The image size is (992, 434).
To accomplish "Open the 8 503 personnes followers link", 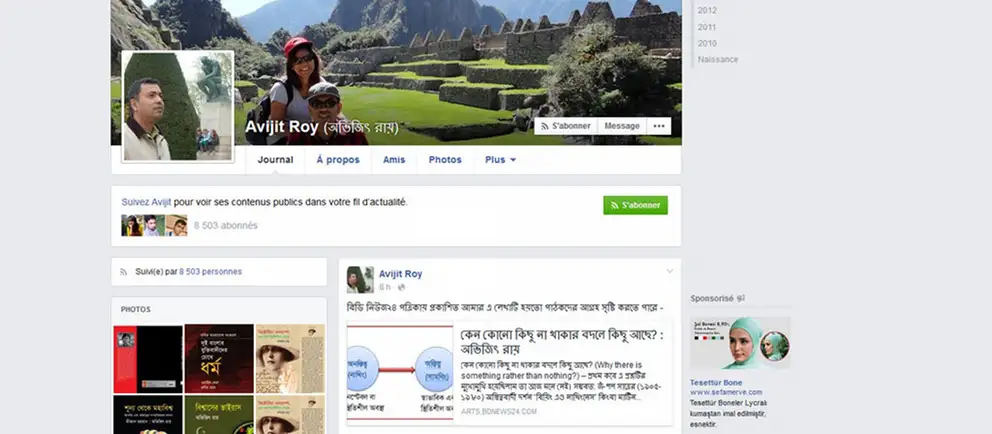I will coord(210,271).
